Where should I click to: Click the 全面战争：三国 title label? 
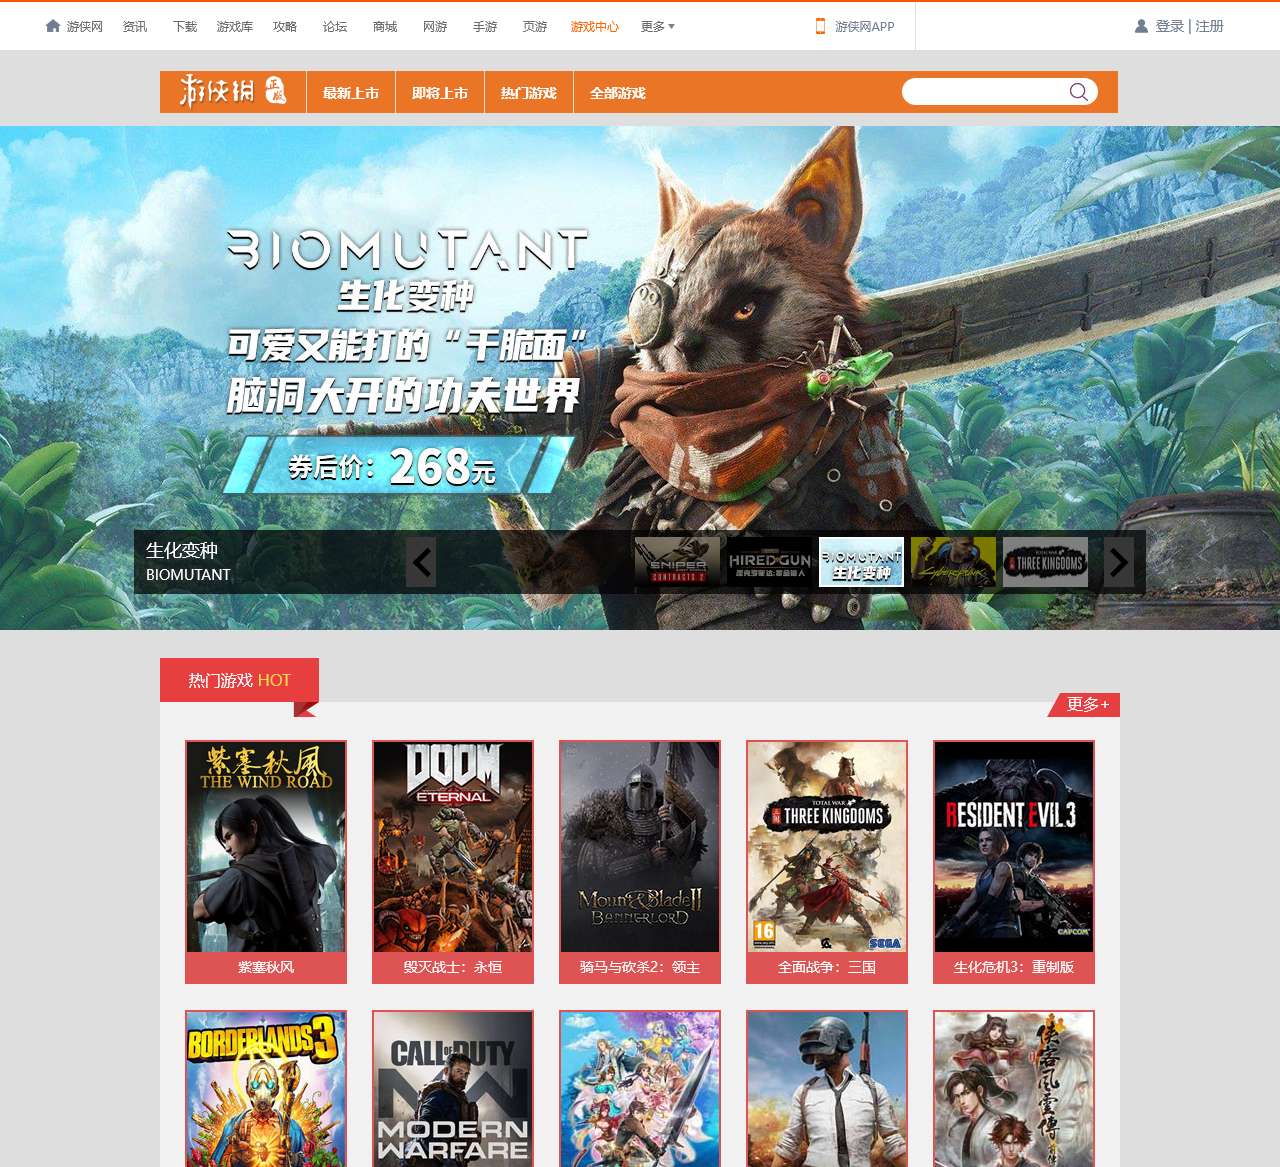click(827, 967)
